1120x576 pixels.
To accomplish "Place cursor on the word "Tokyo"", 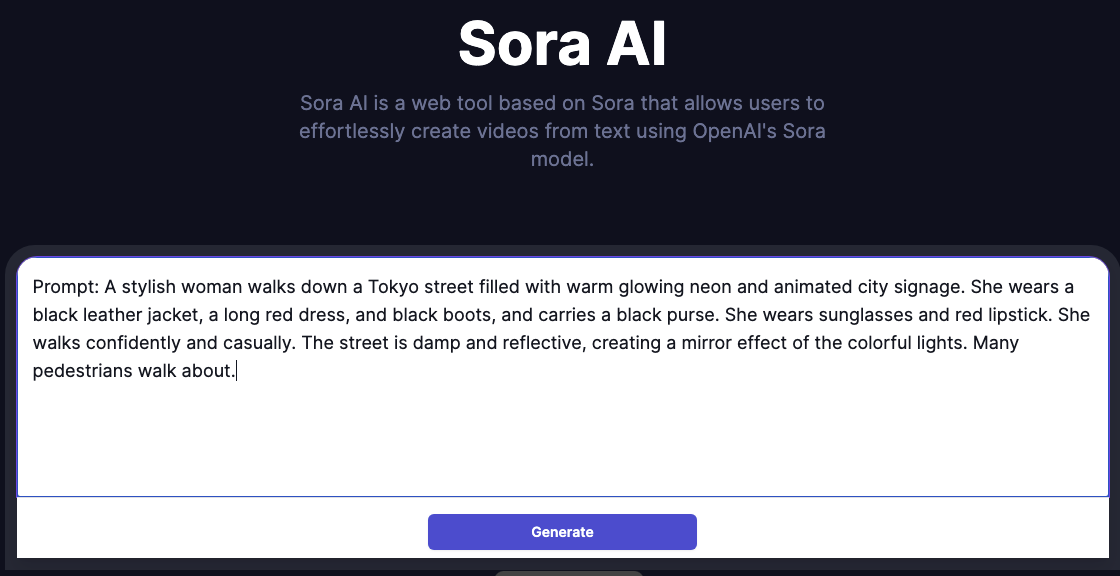I will (393, 287).
